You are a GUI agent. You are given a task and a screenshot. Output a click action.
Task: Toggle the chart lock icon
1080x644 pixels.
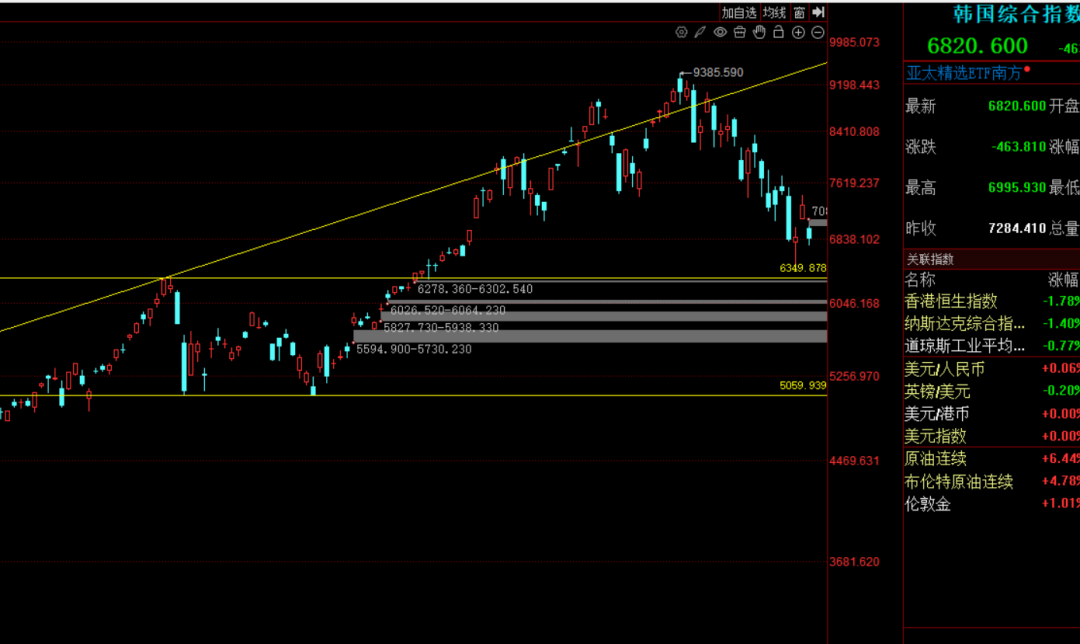coord(778,32)
